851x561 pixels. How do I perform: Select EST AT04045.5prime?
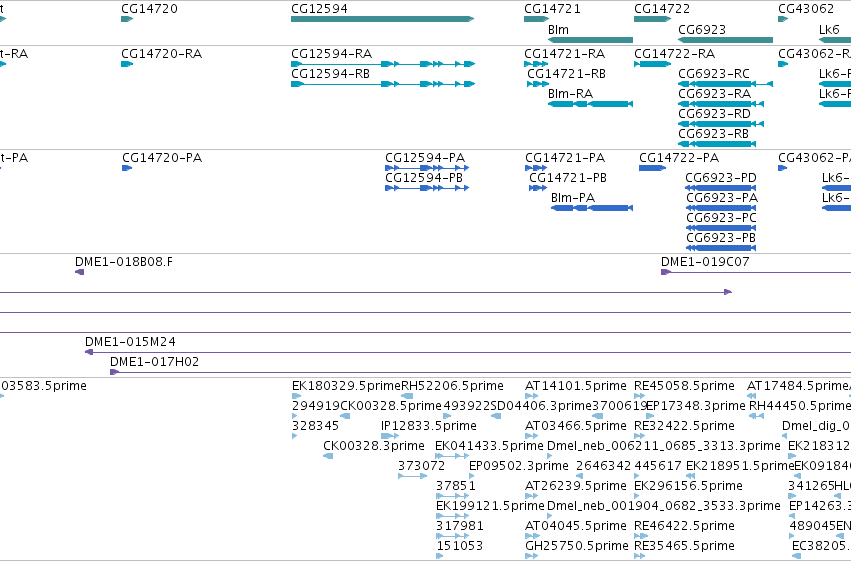(x=575, y=526)
